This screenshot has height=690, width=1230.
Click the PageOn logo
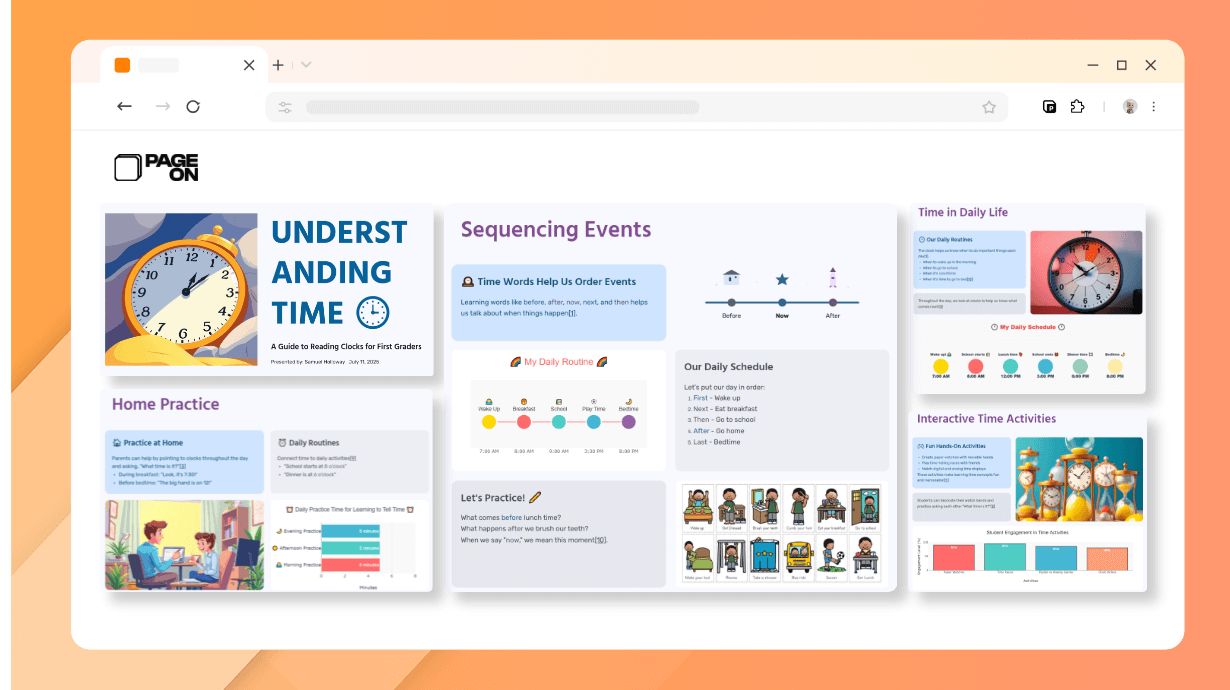point(157,168)
